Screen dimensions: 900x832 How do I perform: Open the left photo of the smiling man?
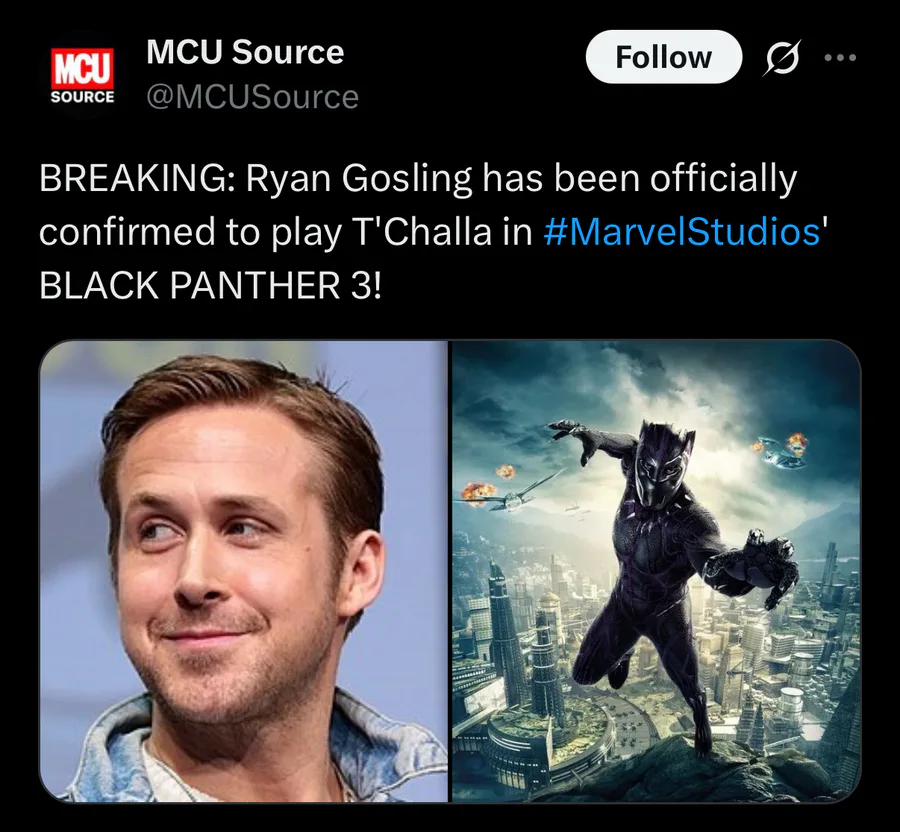[x=243, y=571]
